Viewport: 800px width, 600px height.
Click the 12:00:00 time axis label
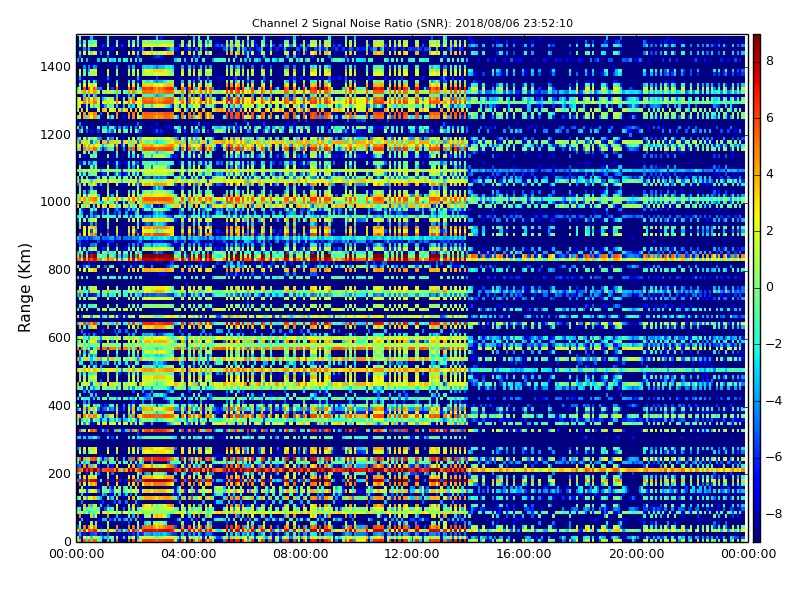coord(412,554)
